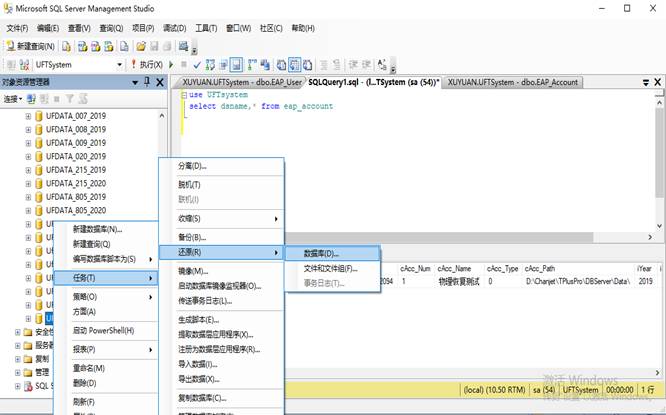666x415 pixels.
Task: Click the 新建查询(N) toolbar button
Action: point(31,46)
